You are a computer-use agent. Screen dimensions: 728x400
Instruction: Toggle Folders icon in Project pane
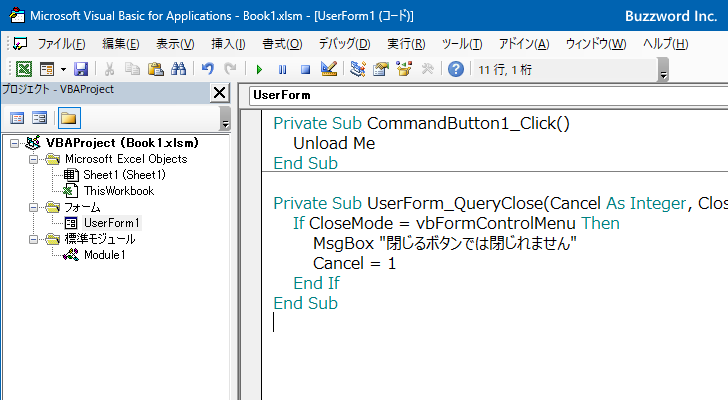tap(69, 118)
